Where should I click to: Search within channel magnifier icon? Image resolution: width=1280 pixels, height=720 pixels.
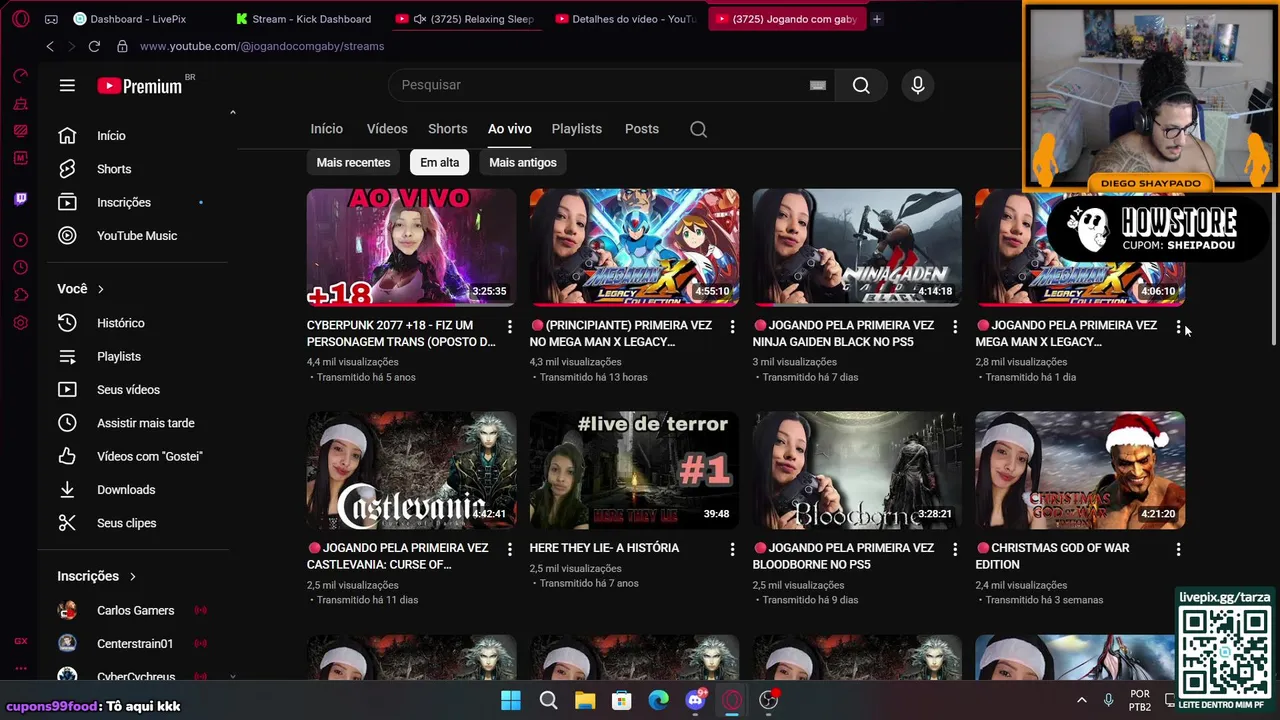point(699,129)
